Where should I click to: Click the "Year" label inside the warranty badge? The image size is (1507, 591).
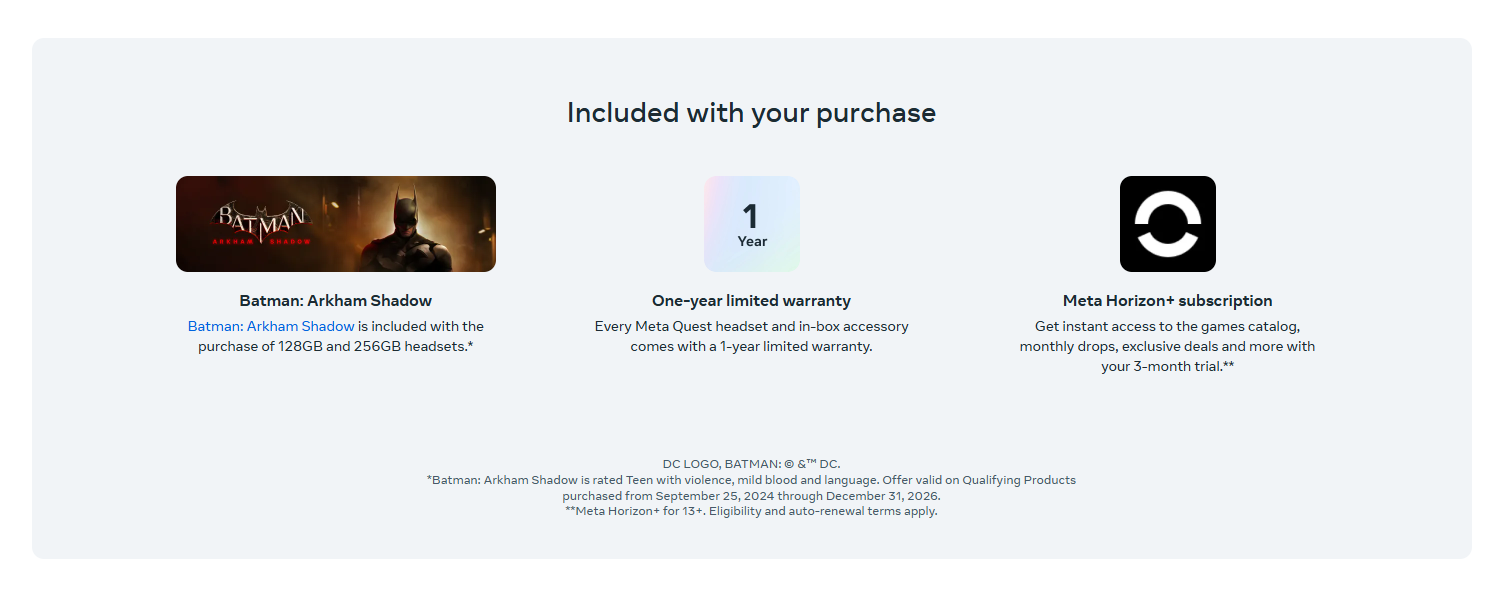[752, 241]
